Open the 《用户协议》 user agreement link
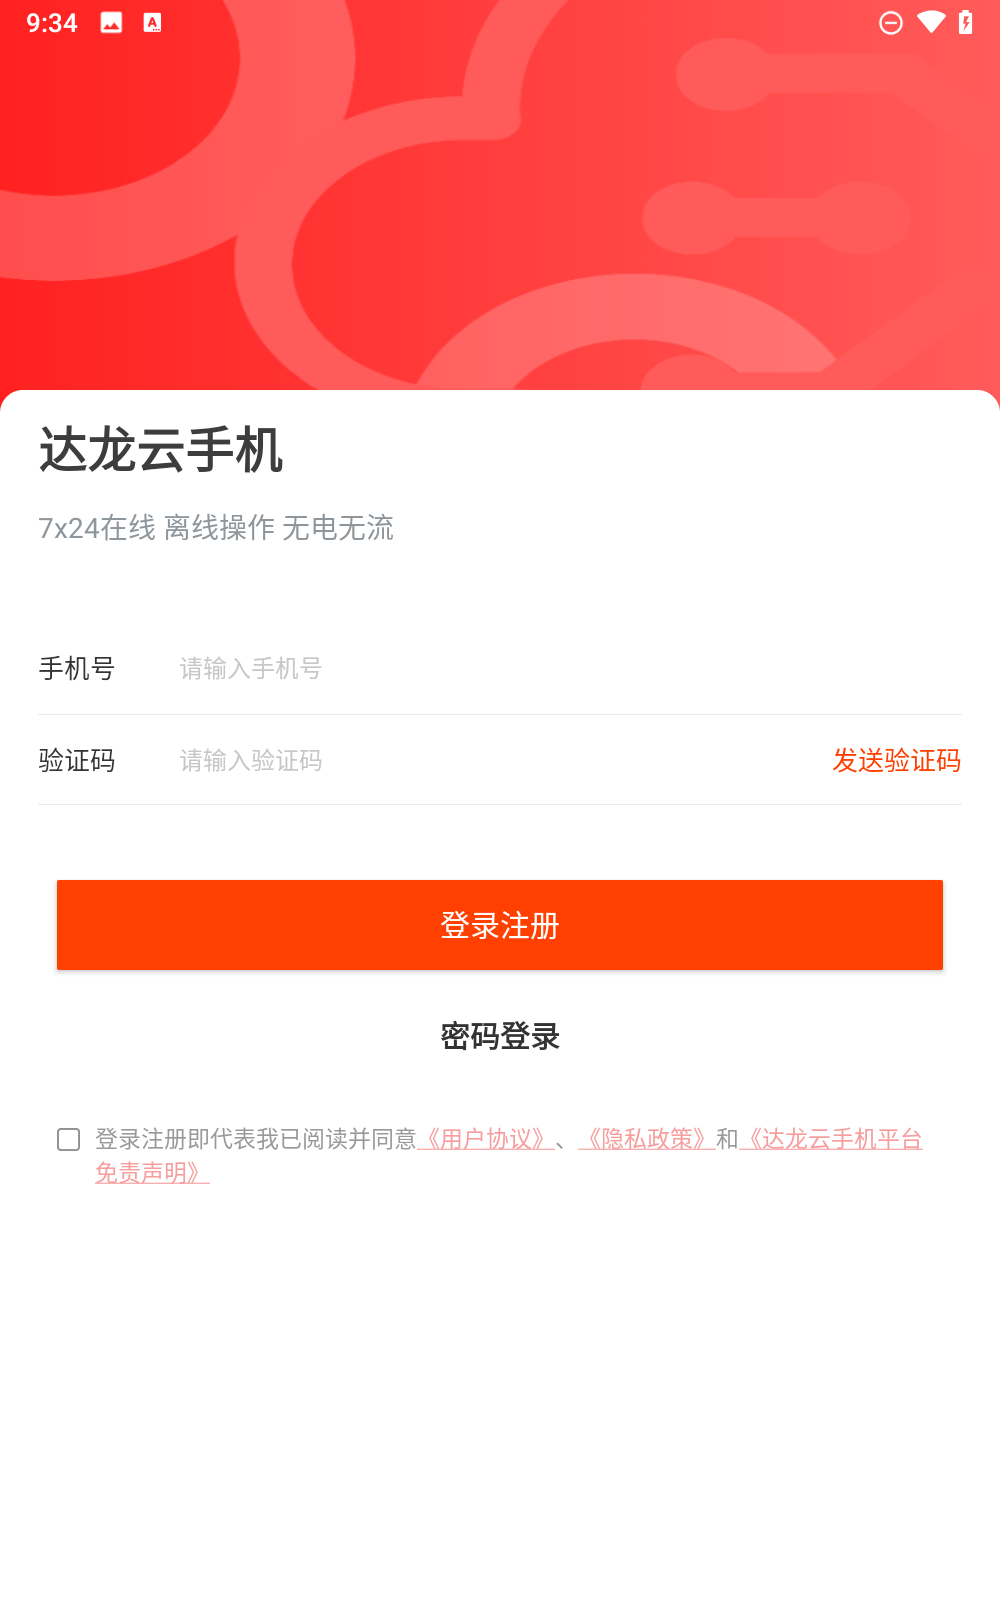This screenshot has width=1000, height=1600. (x=486, y=1139)
